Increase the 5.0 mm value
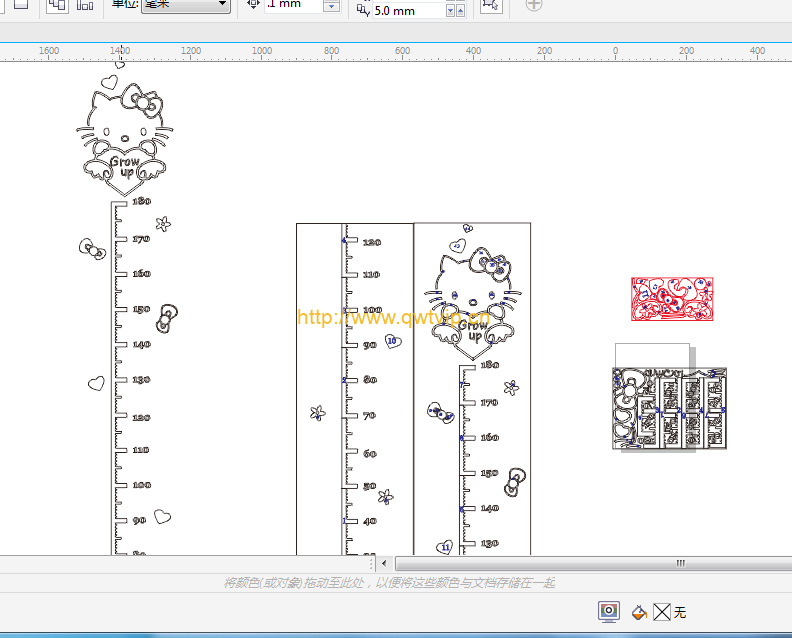The image size is (792, 638). (x=461, y=11)
